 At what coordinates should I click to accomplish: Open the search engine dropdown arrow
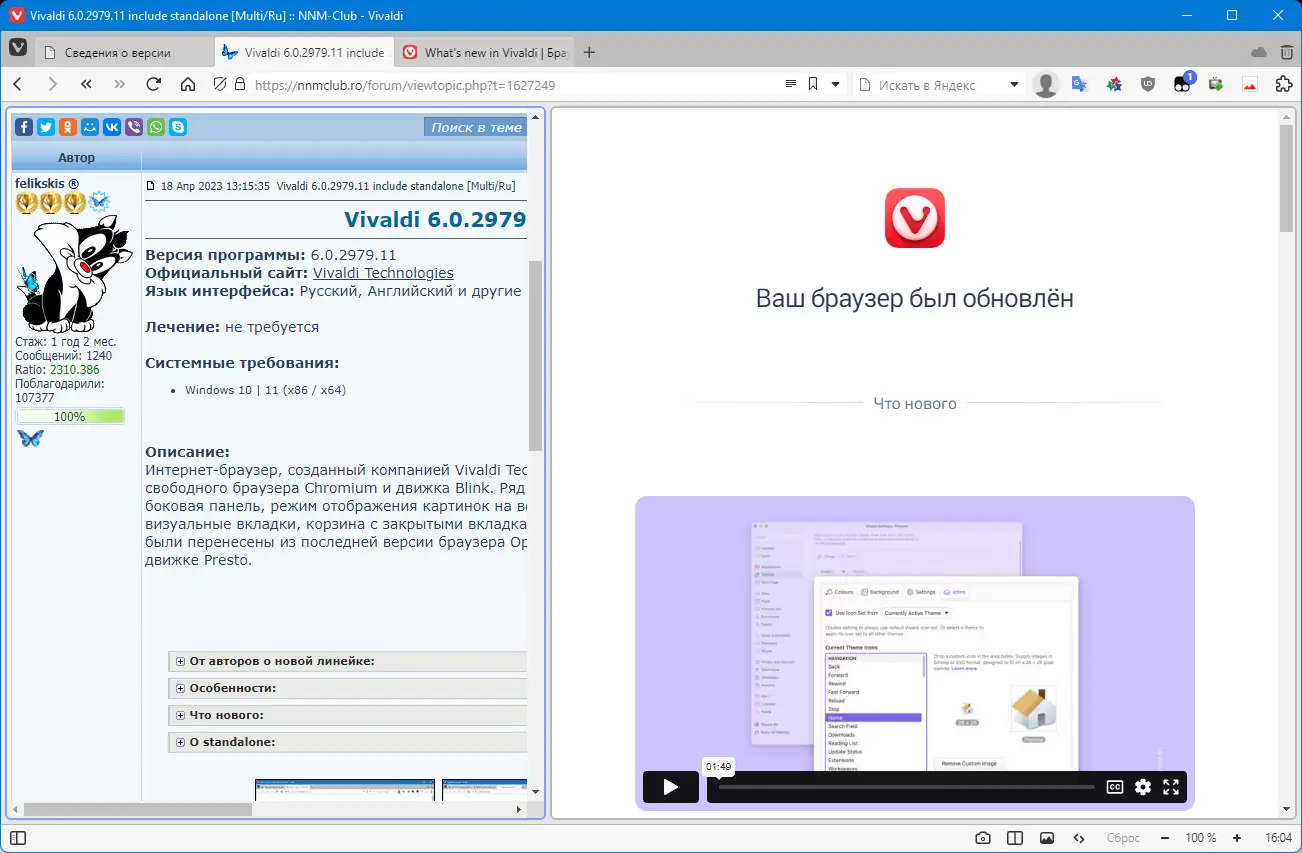(x=1014, y=85)
